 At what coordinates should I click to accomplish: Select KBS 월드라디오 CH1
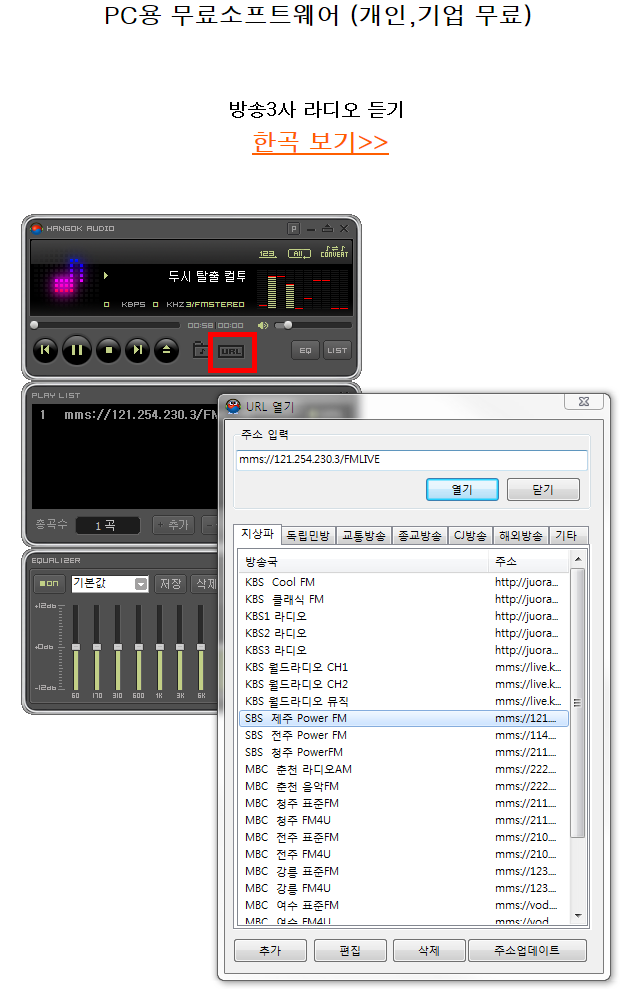pyautogui.click(x=404, y=667)
